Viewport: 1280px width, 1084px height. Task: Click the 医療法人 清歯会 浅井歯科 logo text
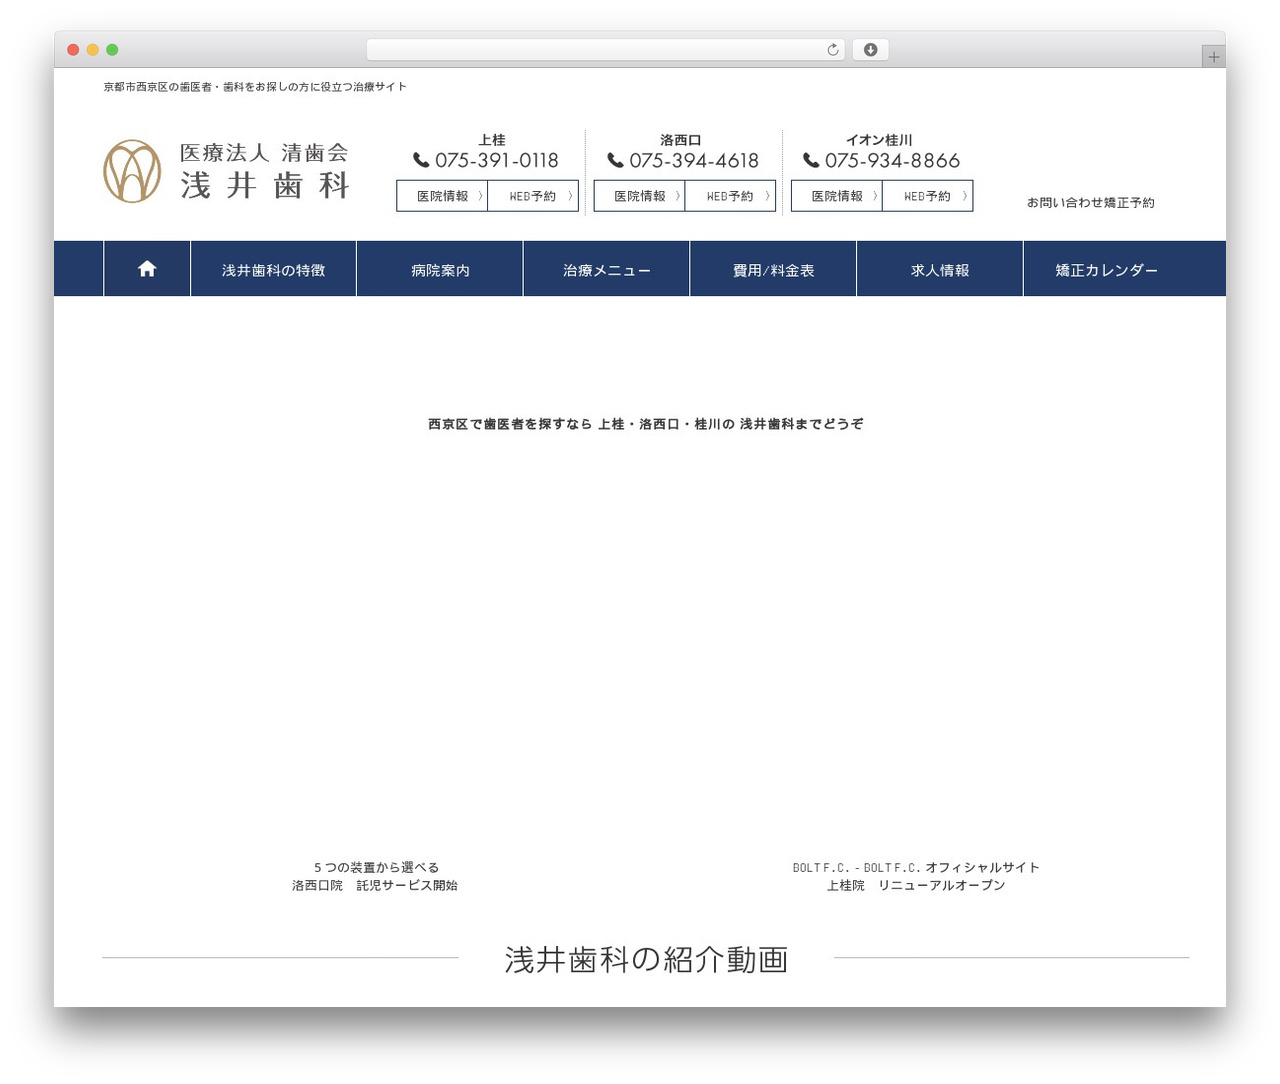coord(264,171)
